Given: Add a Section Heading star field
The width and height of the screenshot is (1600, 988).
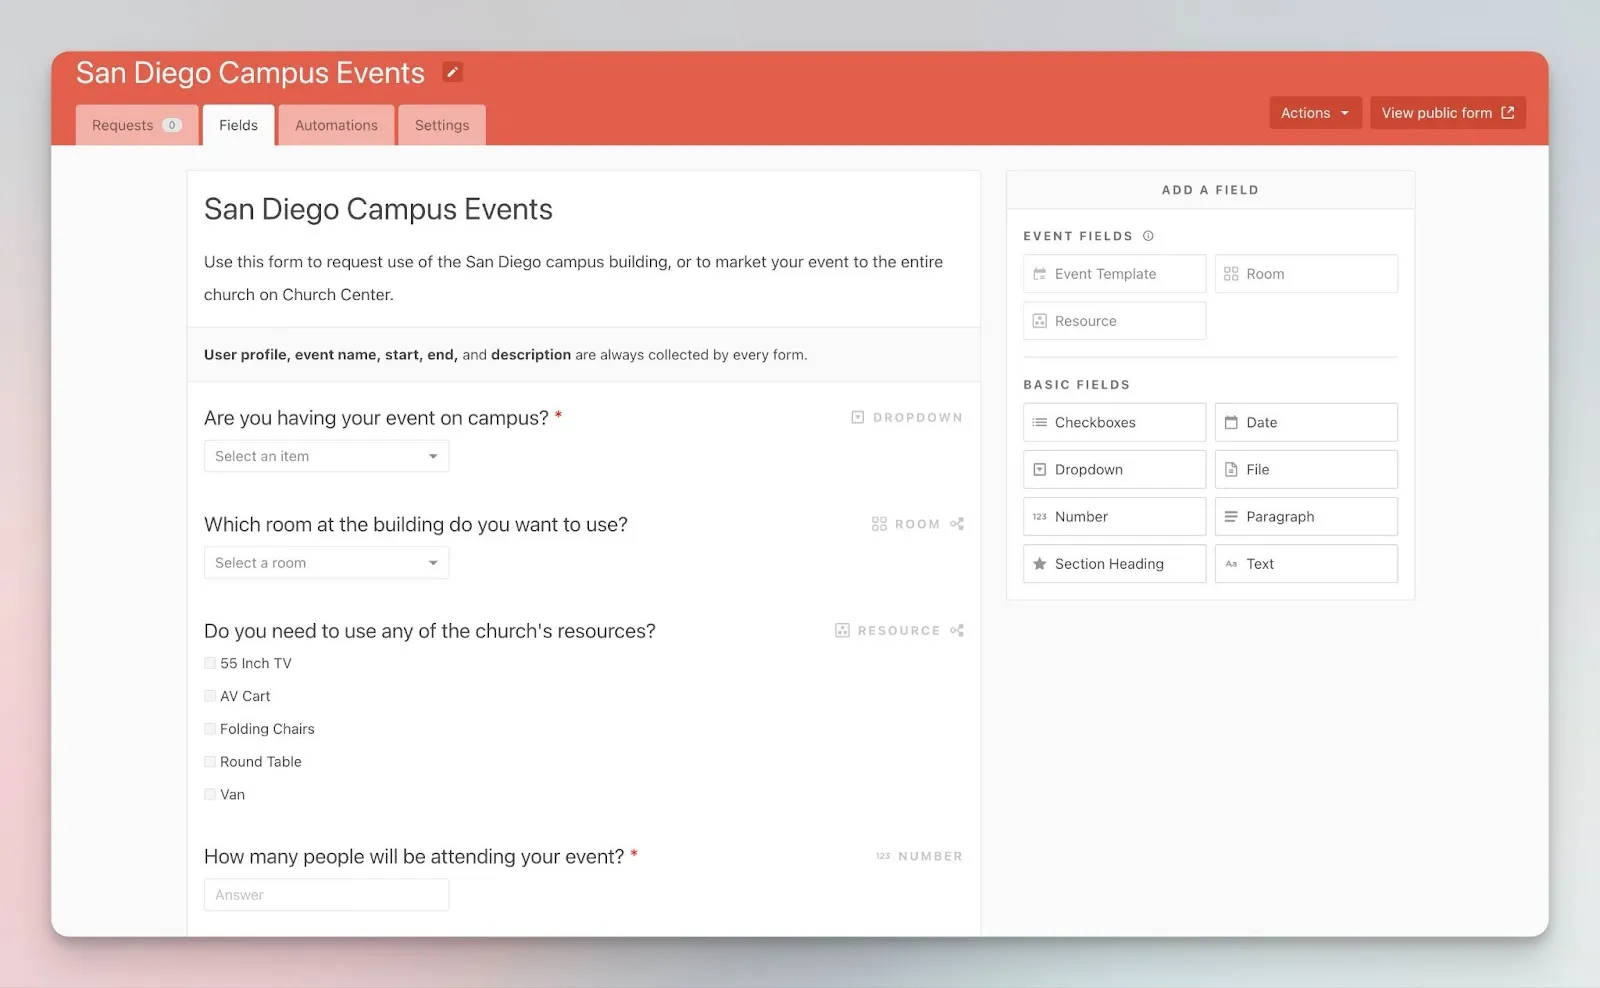Looking at the screenshot, I should [1114, 564].
